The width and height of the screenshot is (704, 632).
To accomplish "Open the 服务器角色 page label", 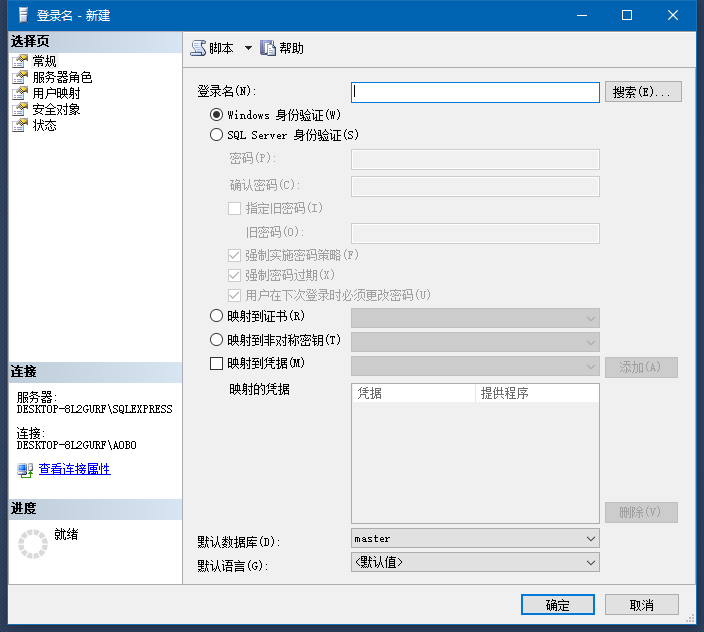I will [x=62, y=77].
